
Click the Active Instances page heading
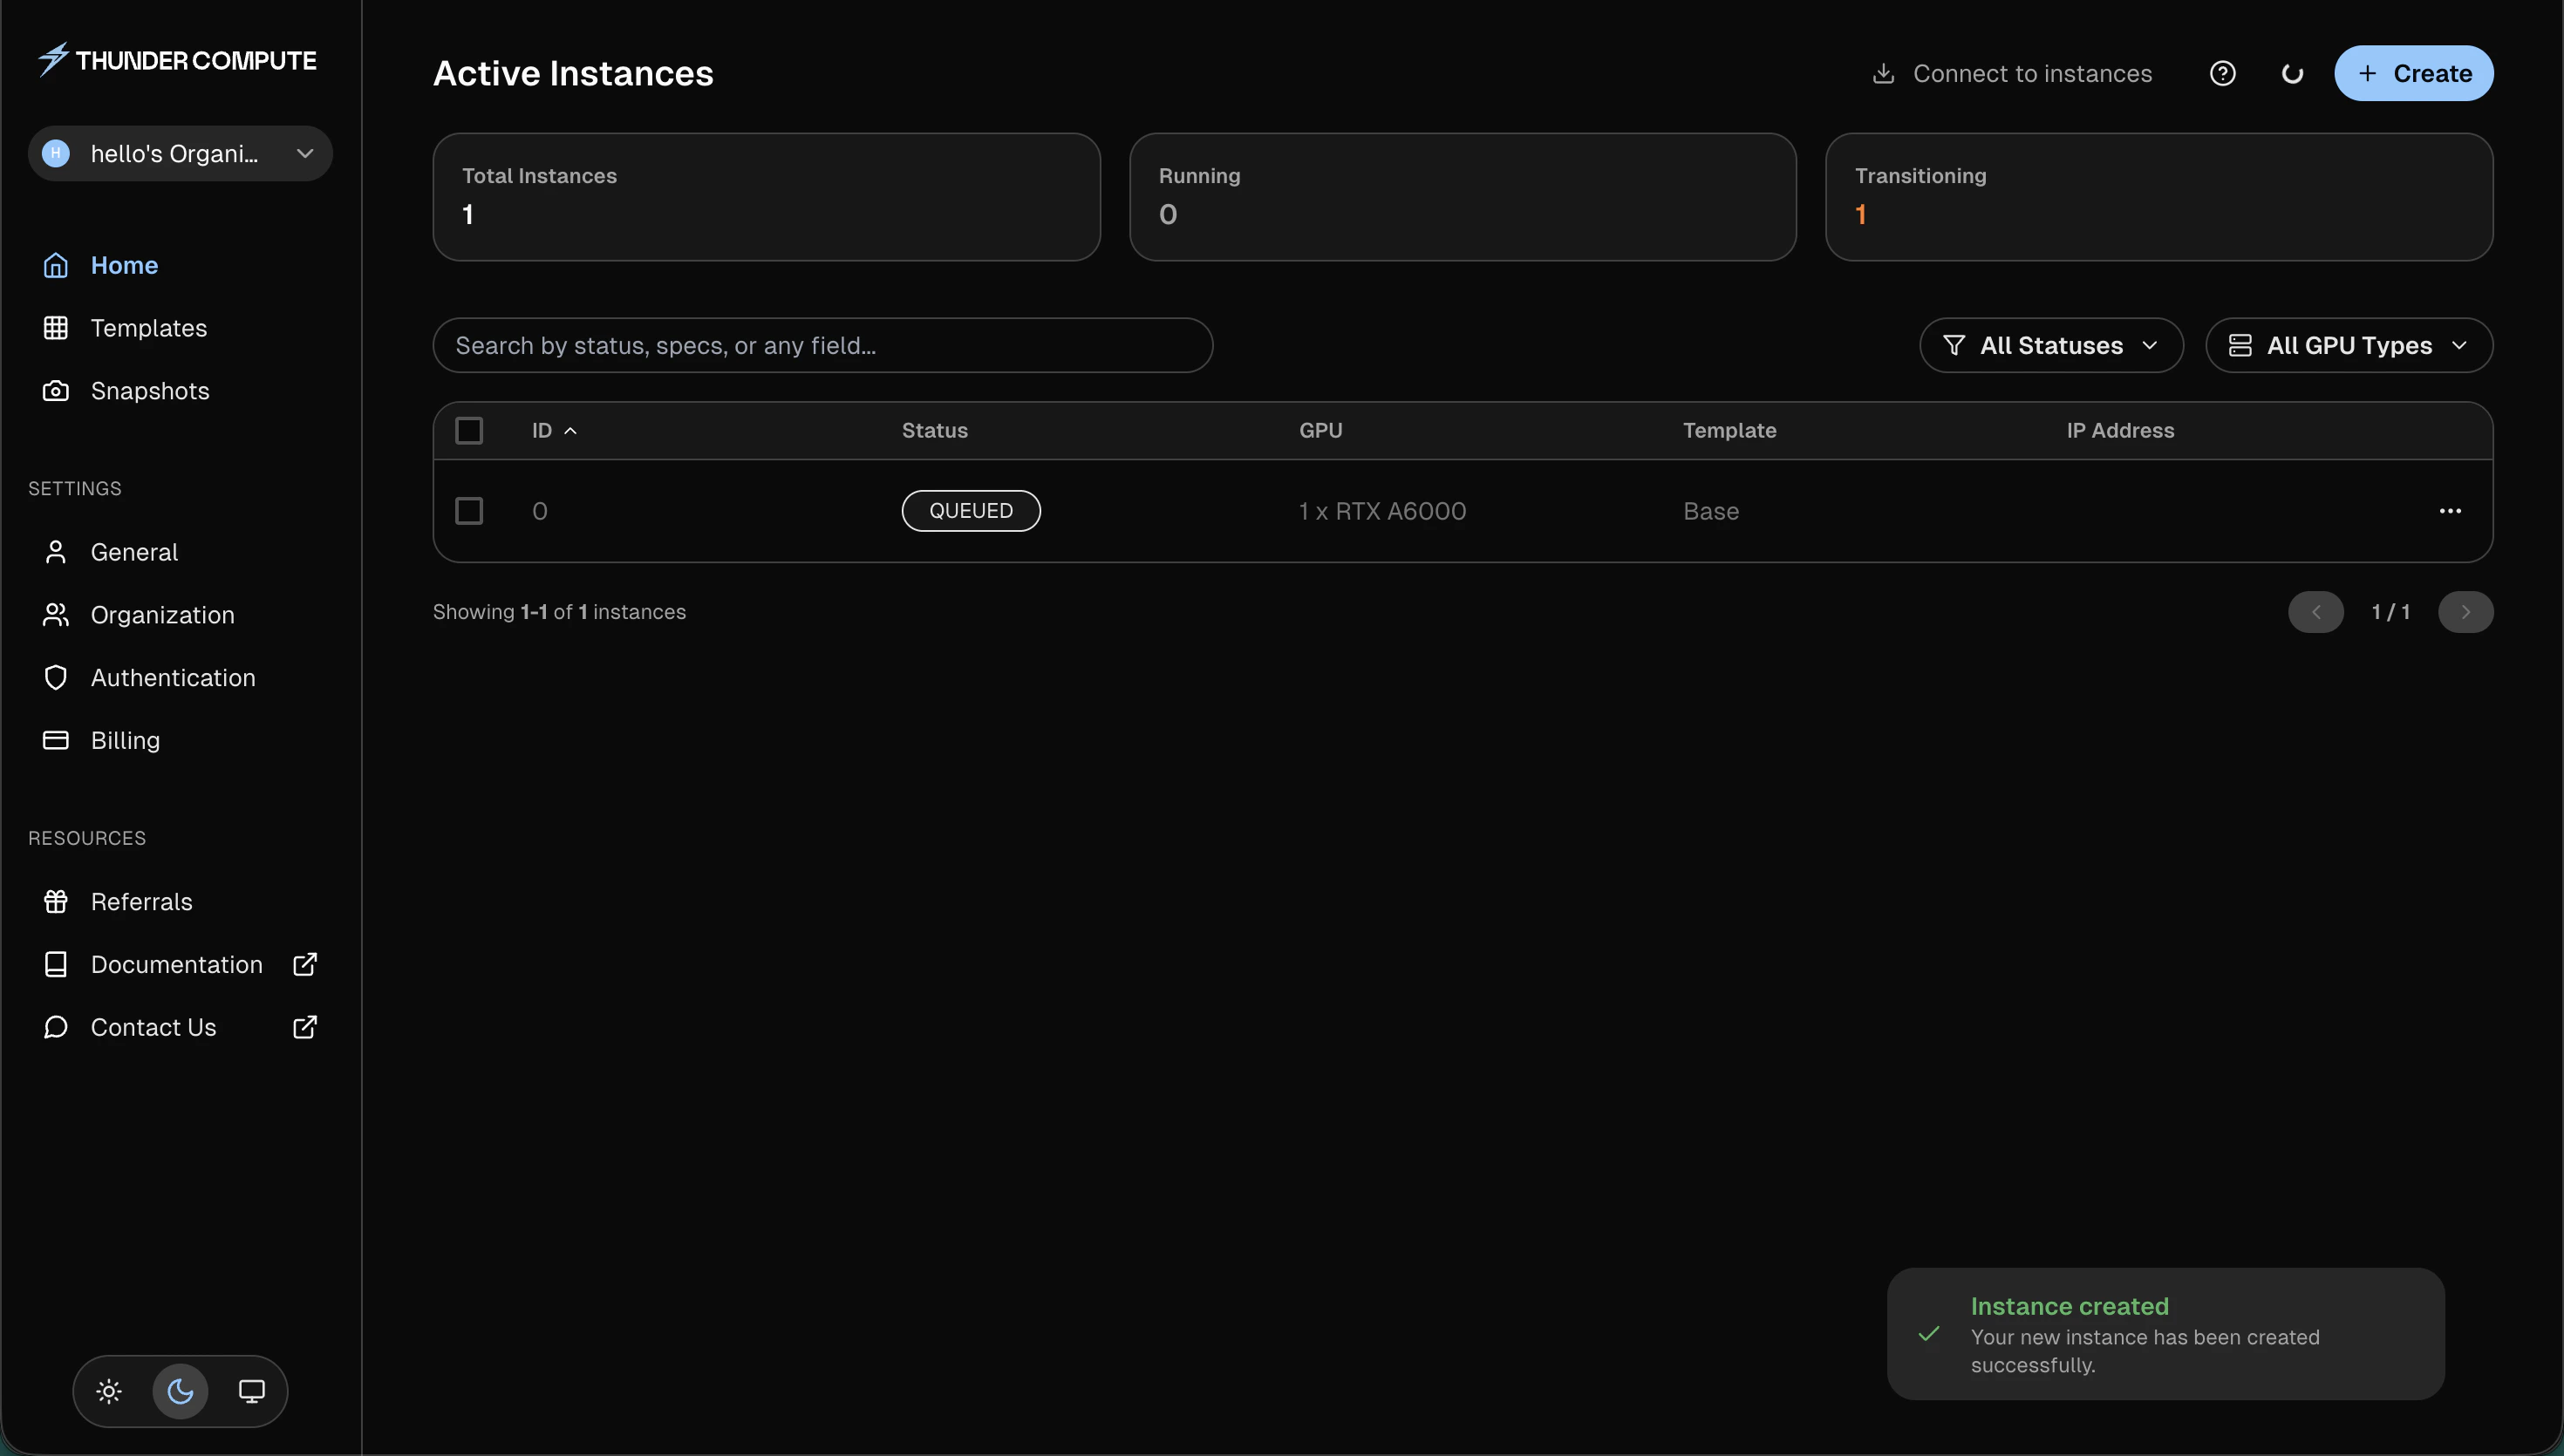tap(573, 73)
